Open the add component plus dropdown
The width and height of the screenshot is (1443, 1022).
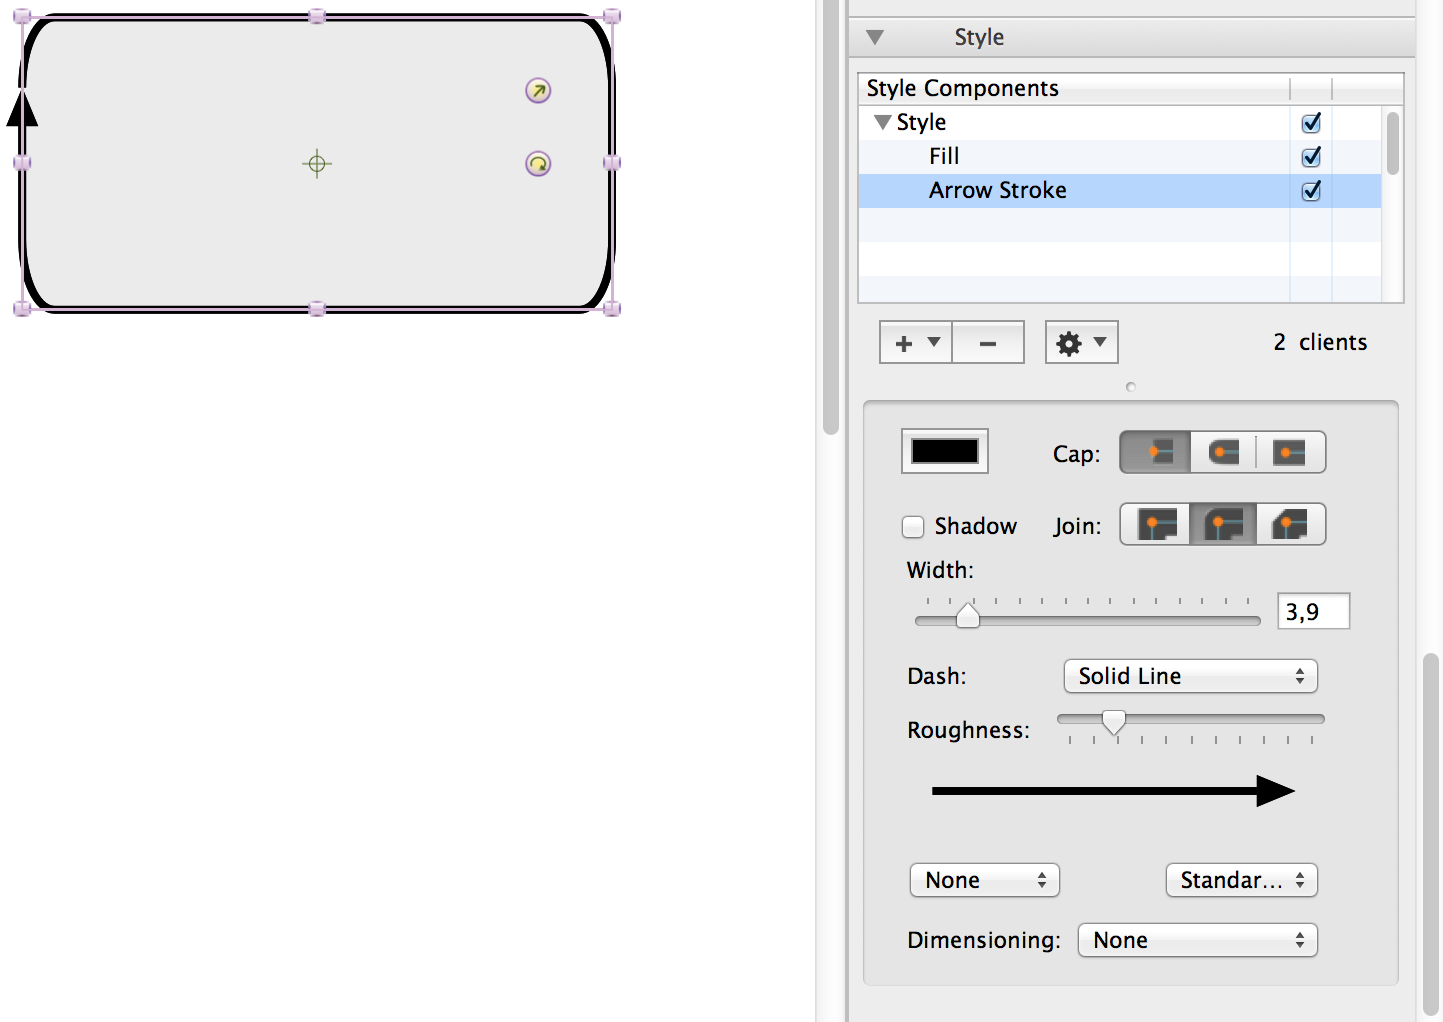[916, 343]
